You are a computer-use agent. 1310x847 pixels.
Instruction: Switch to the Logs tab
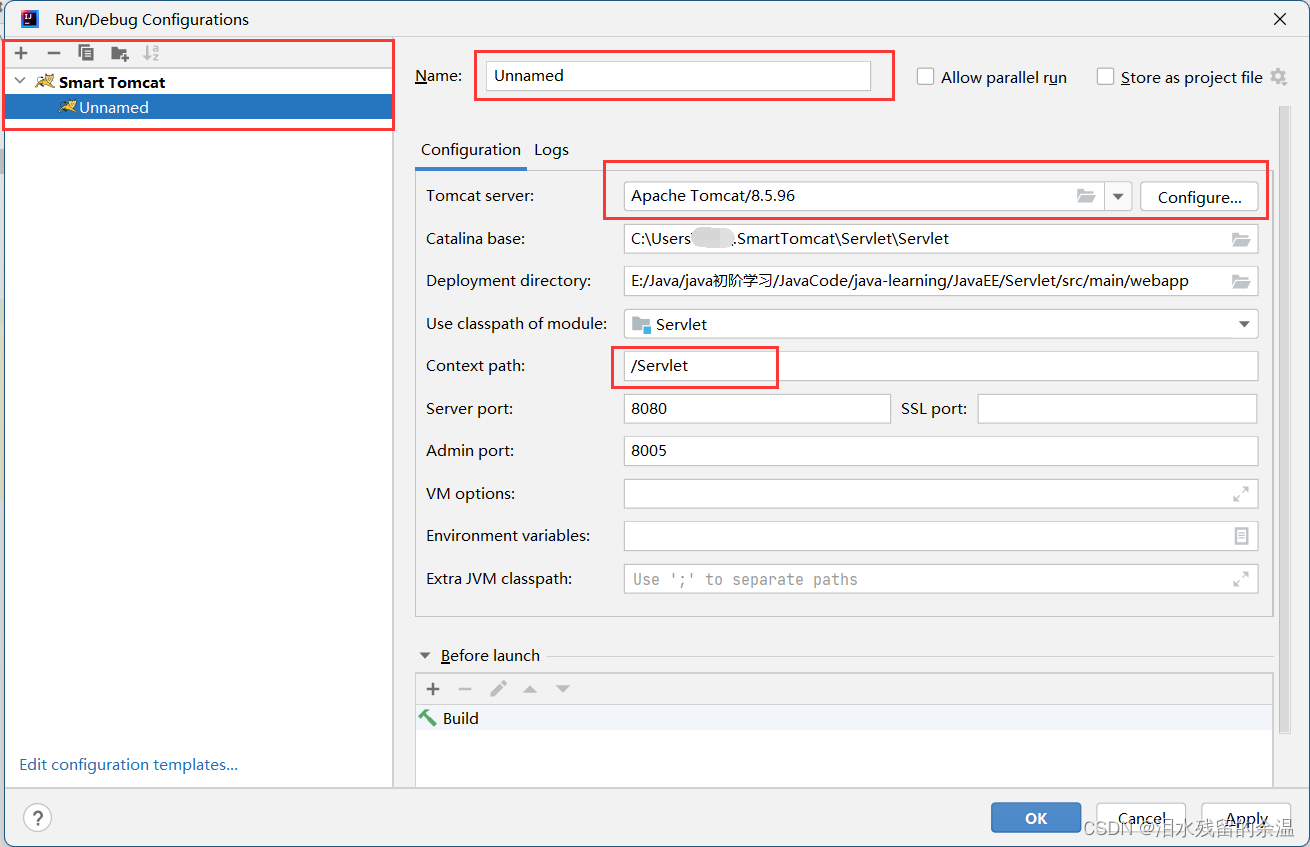pyautogui.click(x=551, y=150)
